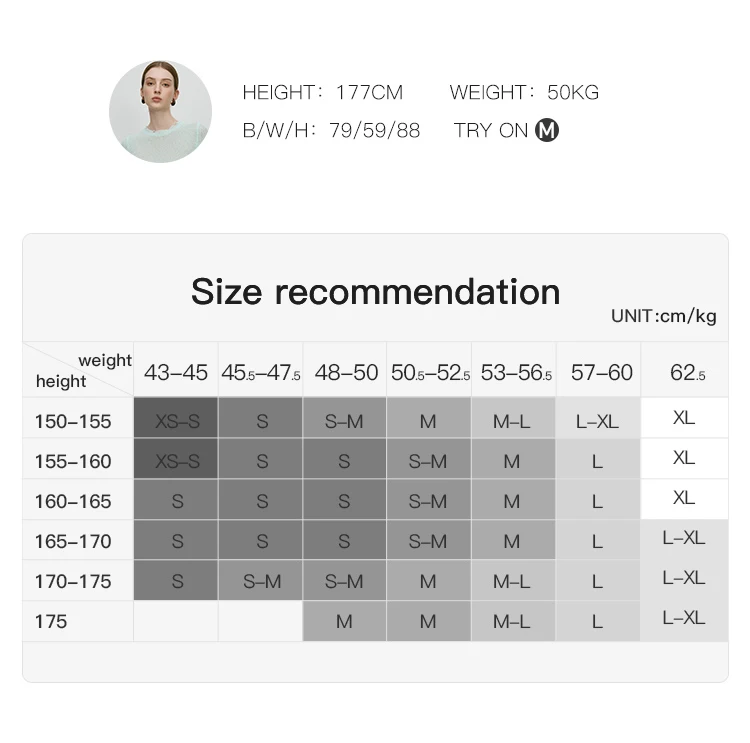Click the UNIT:cm/kg label

pos(663,316)
